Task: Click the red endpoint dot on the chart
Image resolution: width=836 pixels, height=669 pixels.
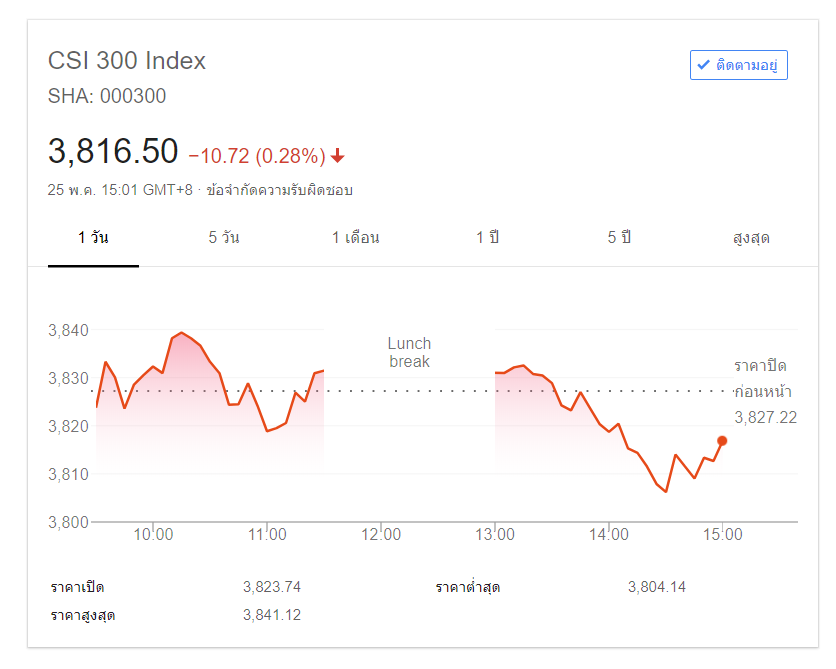Action: (722, 441)
